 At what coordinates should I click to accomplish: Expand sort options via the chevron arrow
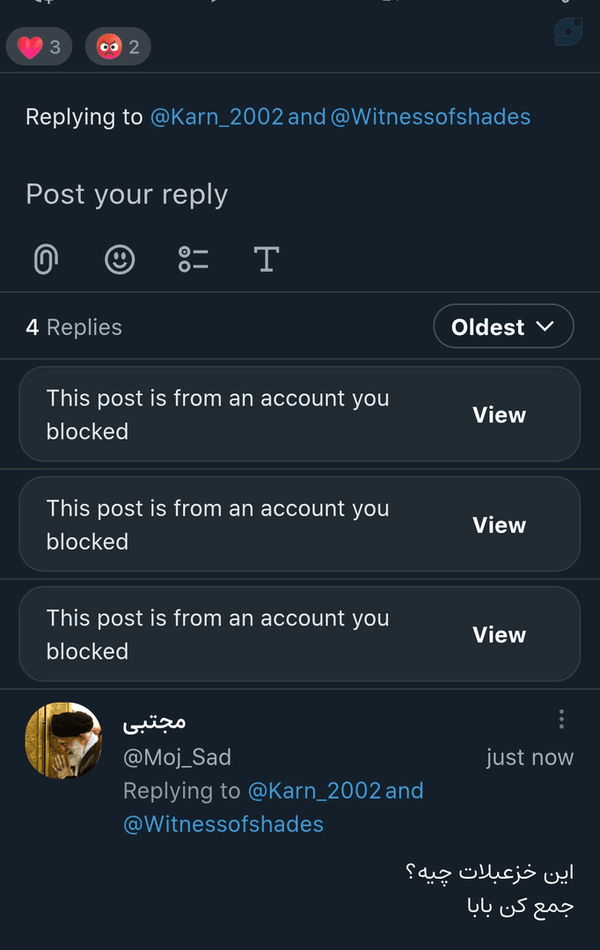(545, 327)
